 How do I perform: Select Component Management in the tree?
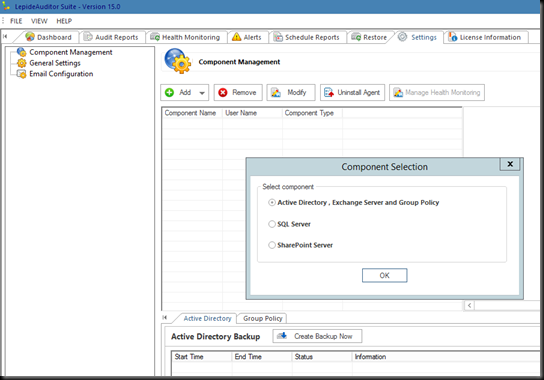(71, 52)
